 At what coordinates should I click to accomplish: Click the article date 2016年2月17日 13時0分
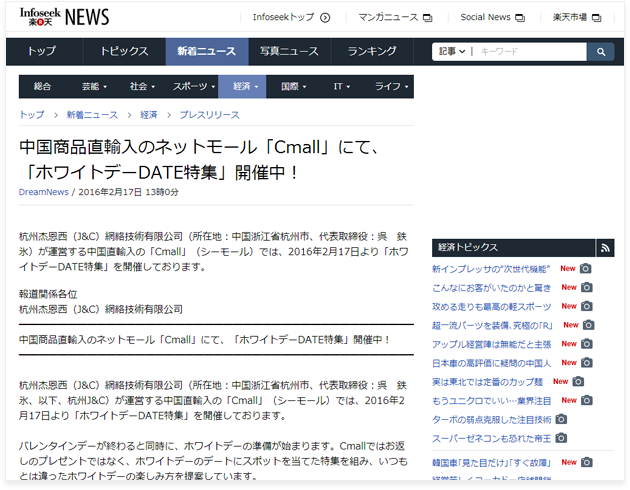tap(128, 192)
